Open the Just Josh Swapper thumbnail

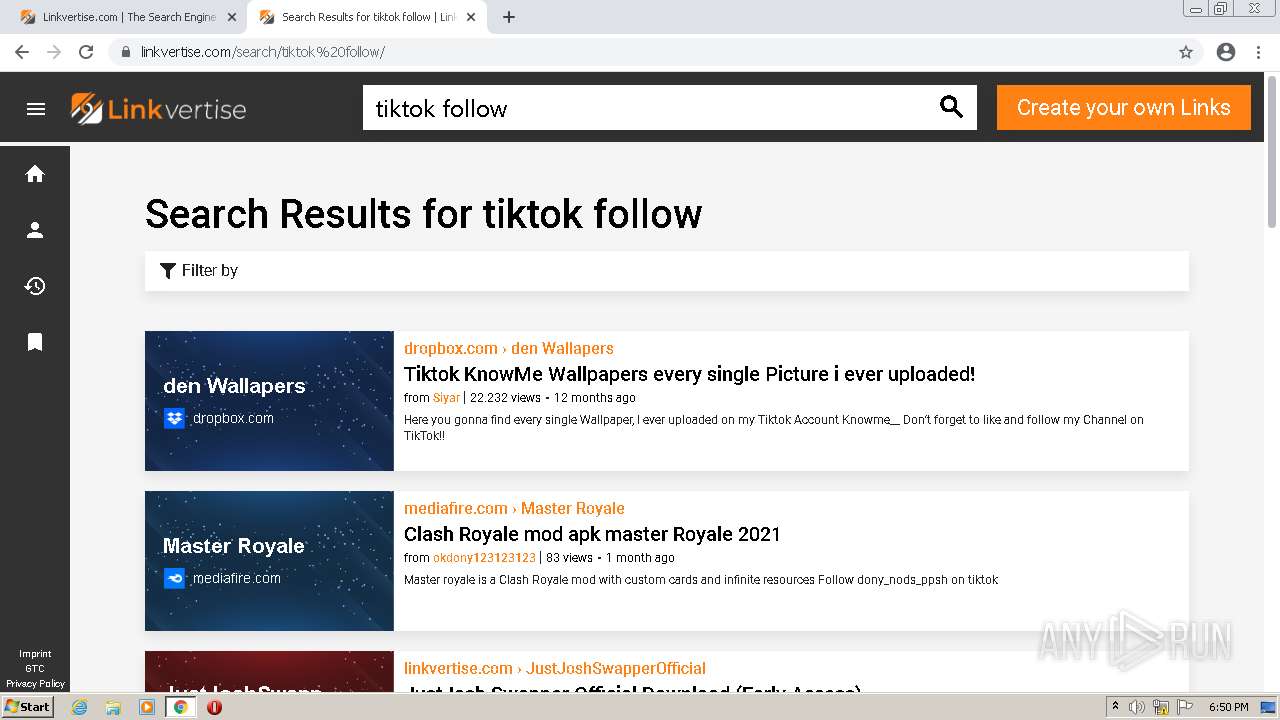point(269,671)
